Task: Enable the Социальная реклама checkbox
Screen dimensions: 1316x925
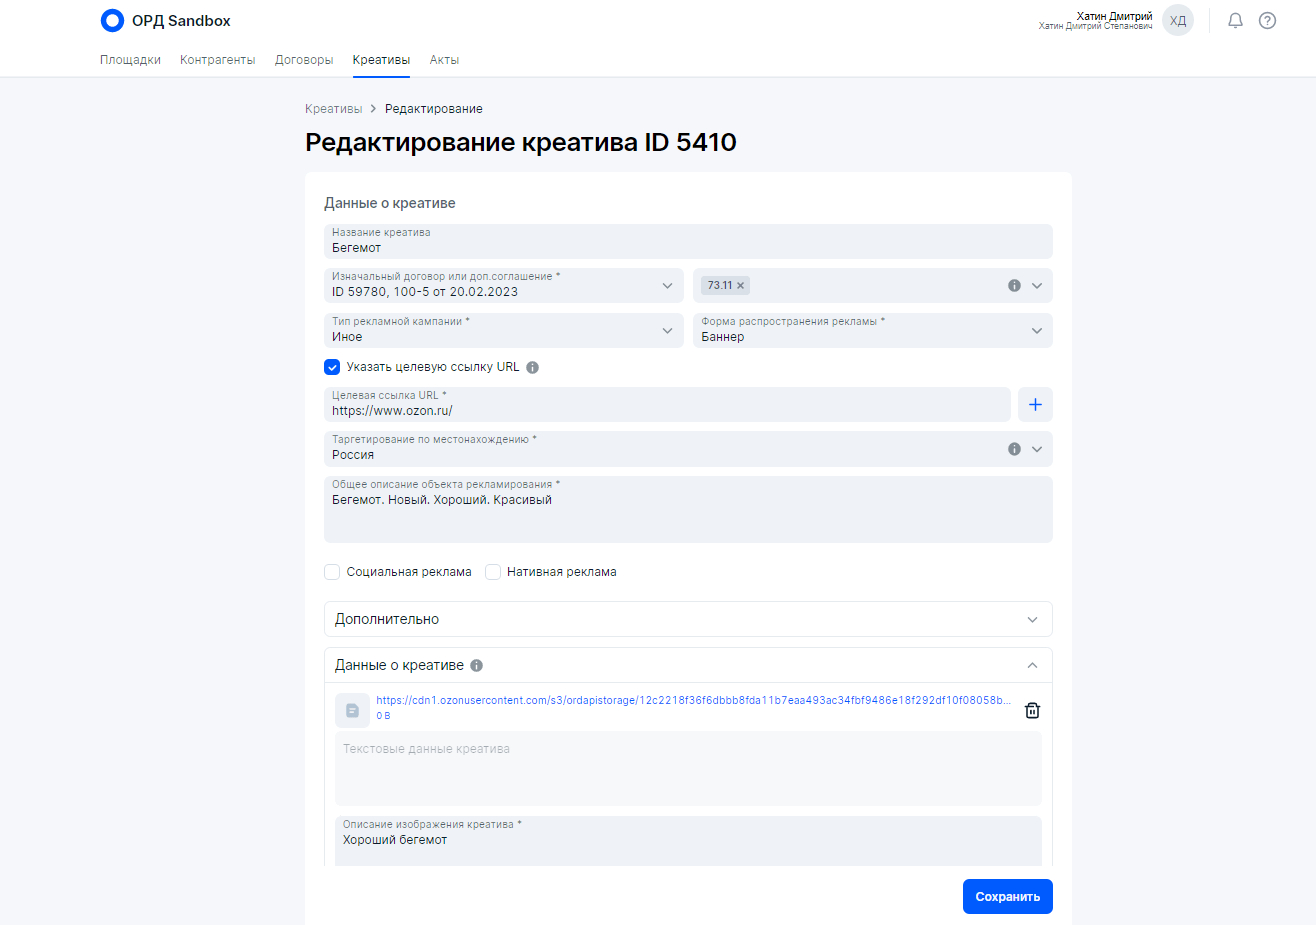Action: click(332, 572)
